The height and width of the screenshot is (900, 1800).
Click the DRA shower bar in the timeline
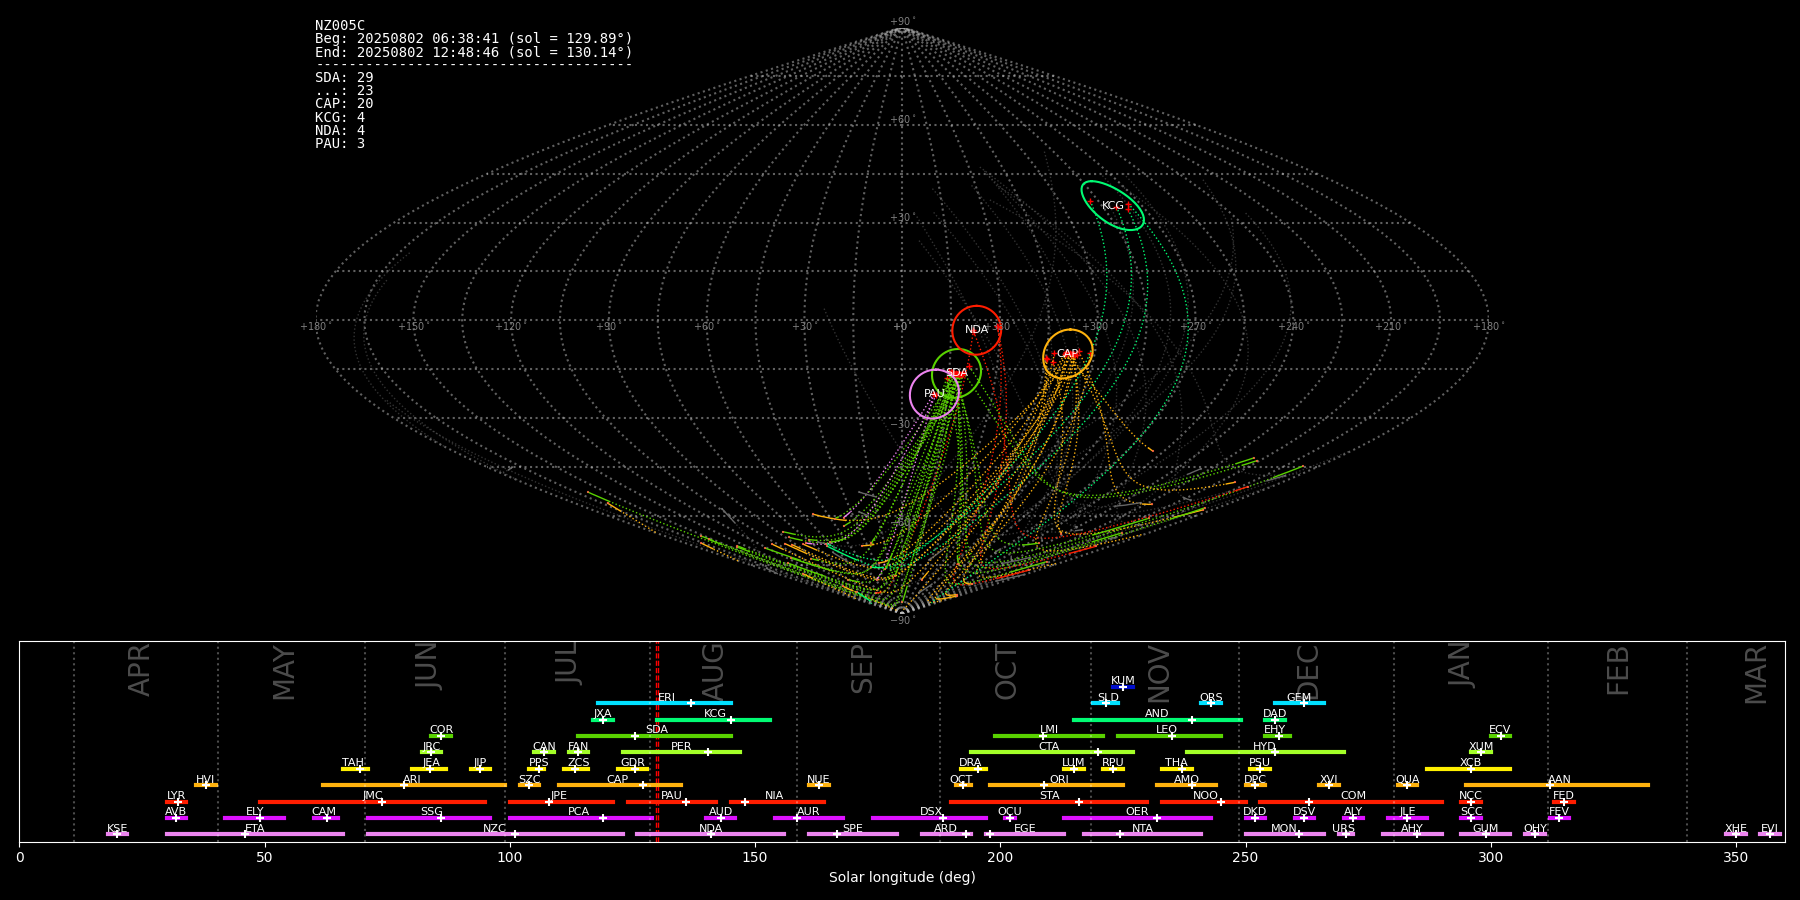pos(973,769)
